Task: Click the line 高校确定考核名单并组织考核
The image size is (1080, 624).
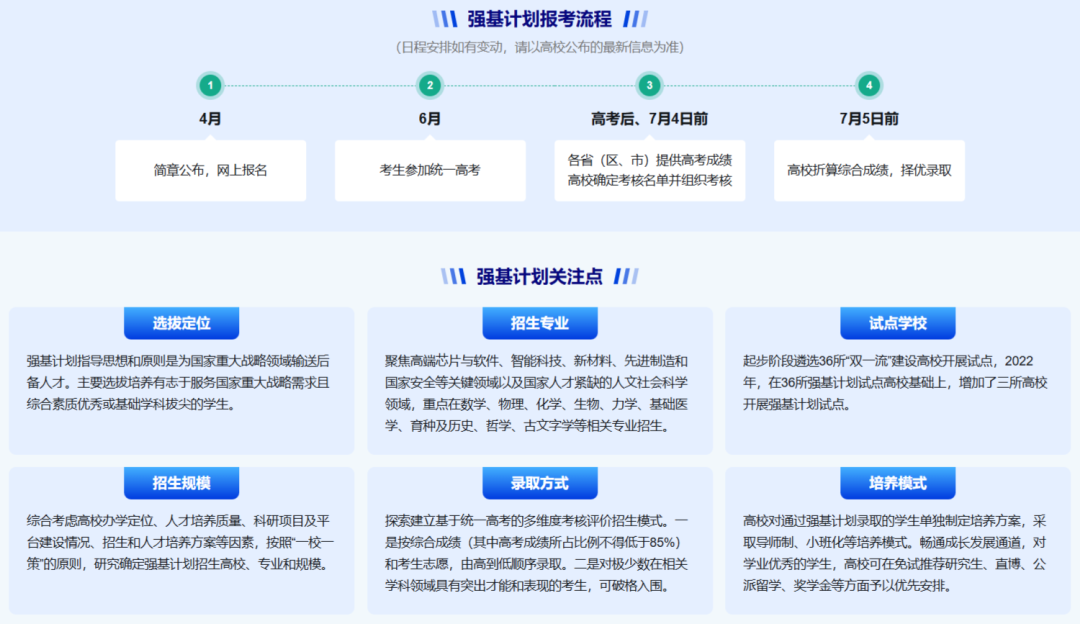Action: click(x=650, y=180)
